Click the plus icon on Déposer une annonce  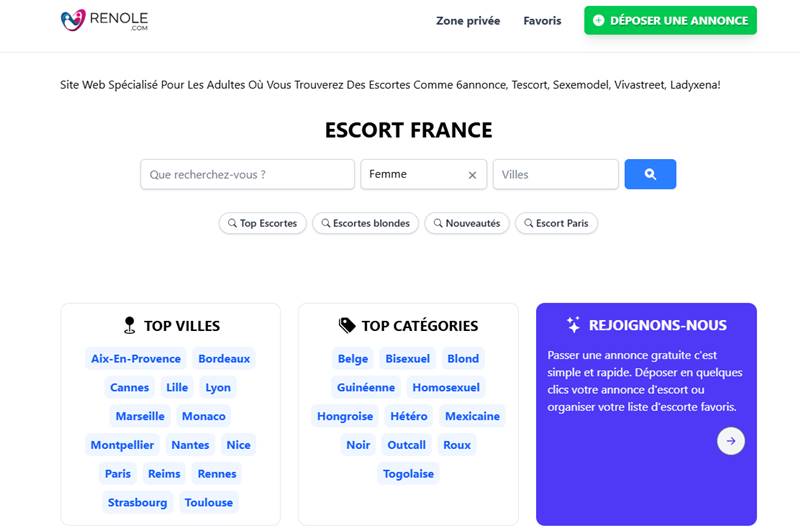click(598, 20)
